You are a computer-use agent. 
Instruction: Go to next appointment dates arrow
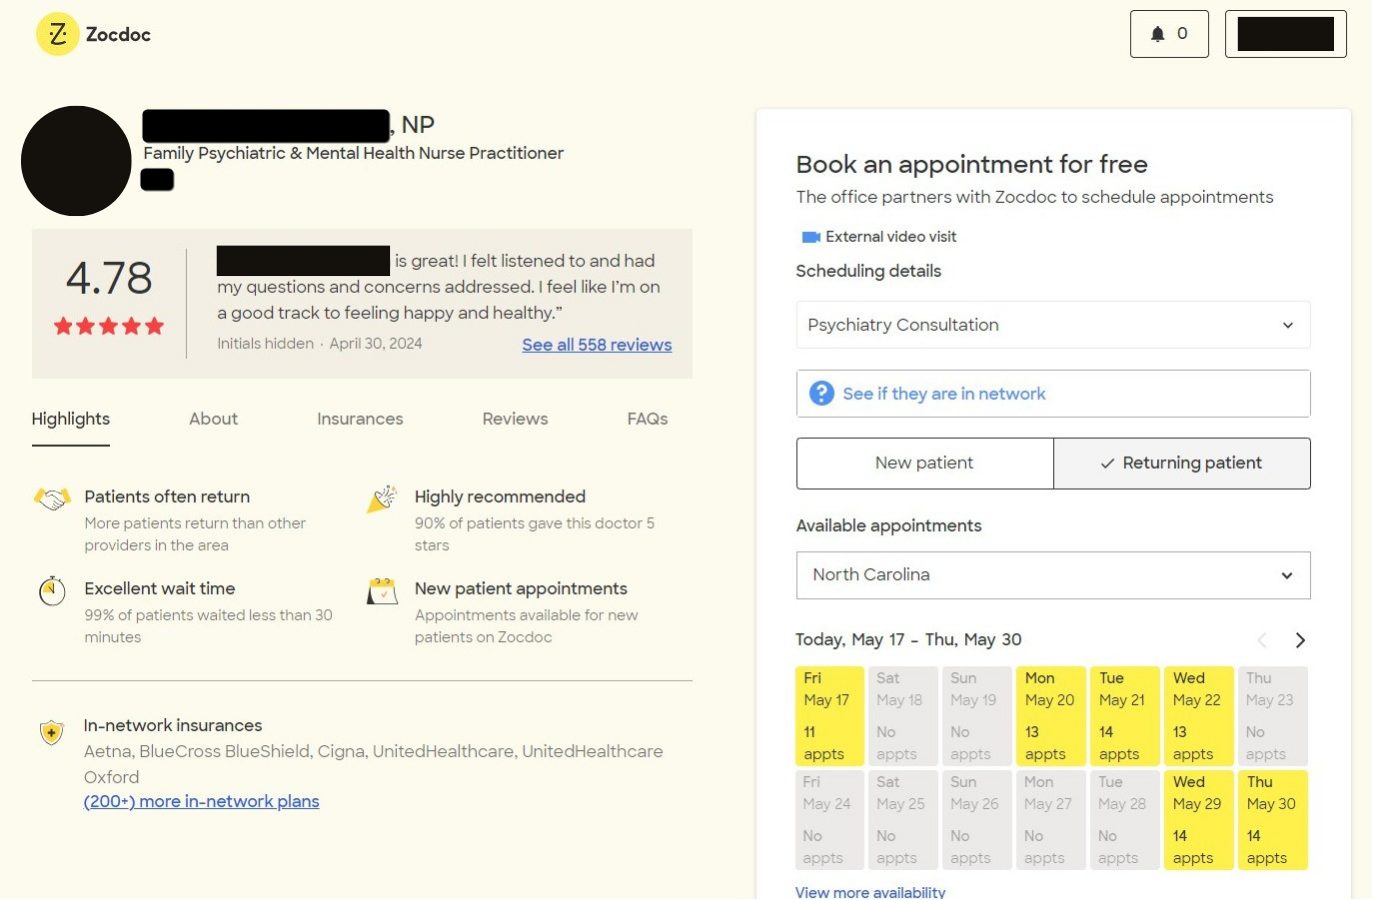[1299, 640]
